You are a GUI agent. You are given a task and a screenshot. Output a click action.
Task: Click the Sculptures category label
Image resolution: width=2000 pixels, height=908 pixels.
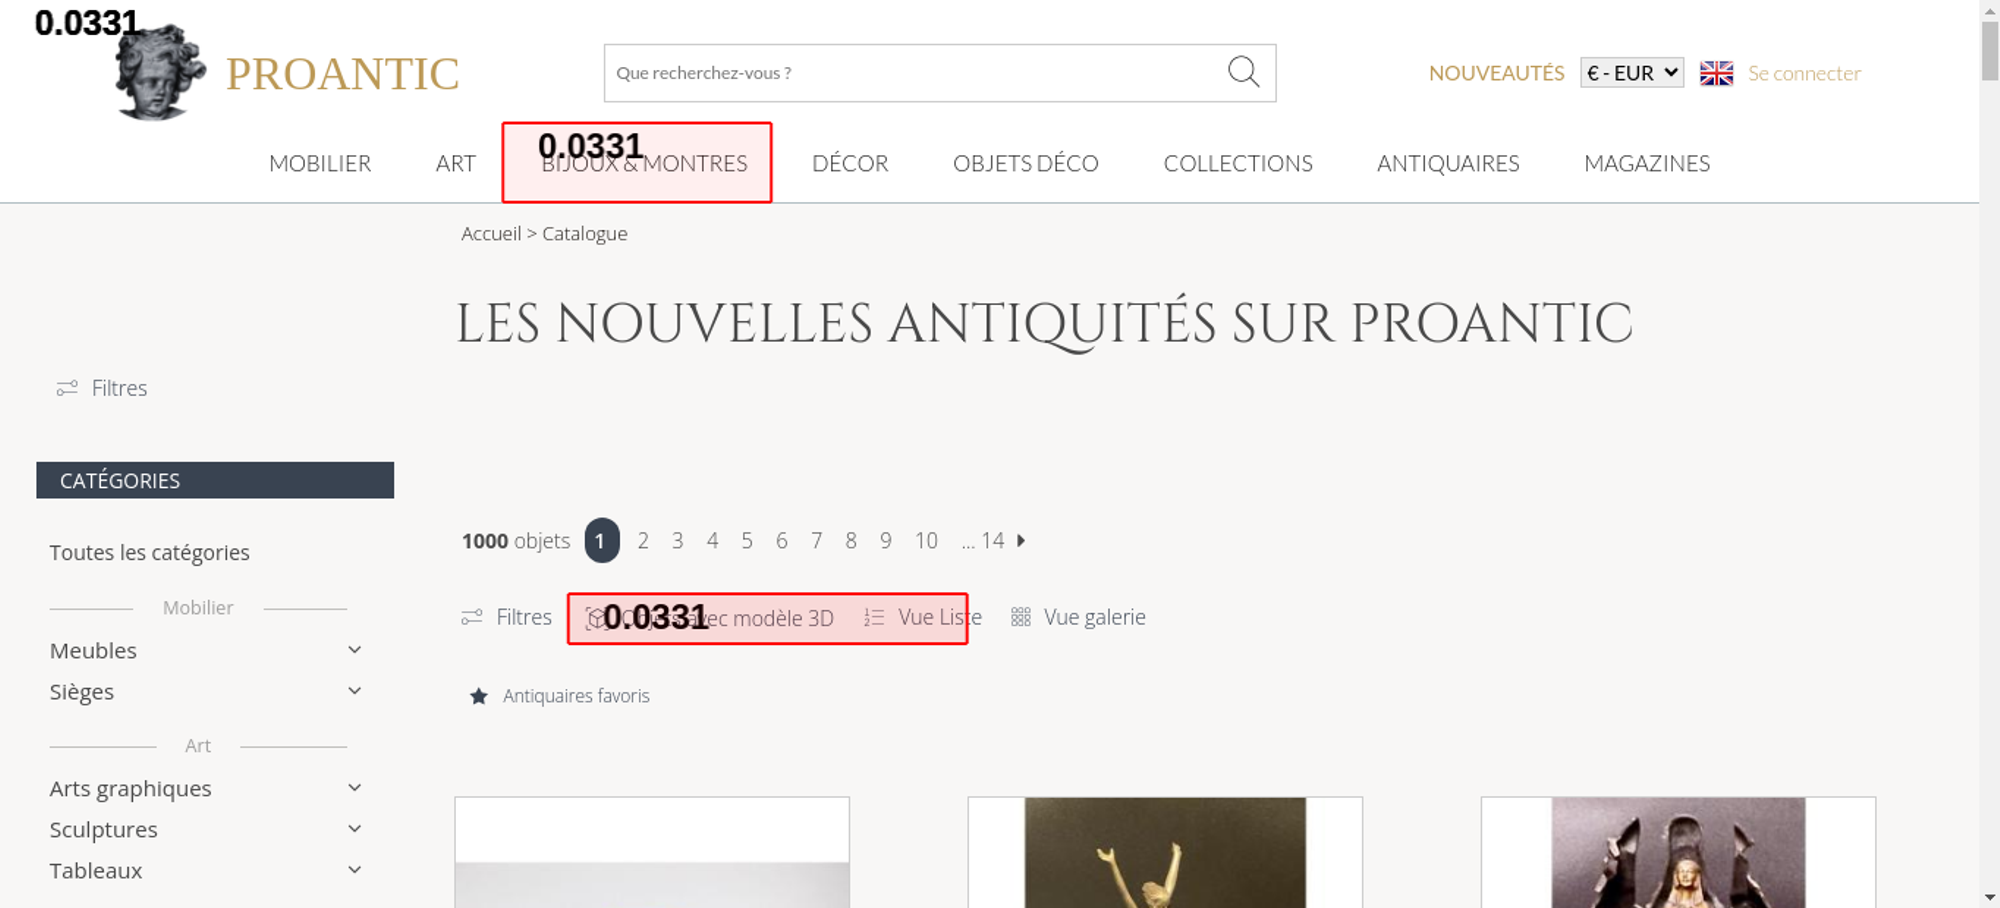(103, 830)
